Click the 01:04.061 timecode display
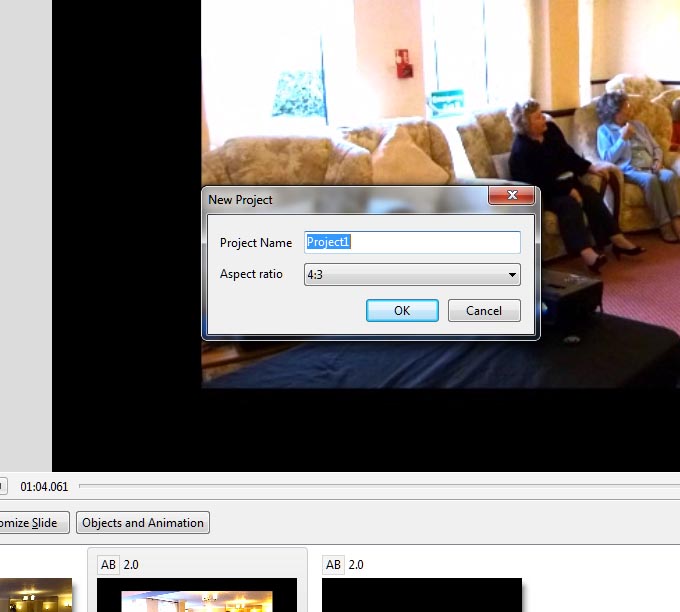680x612 pixels. pyautogui.click(x=44, y=487)
